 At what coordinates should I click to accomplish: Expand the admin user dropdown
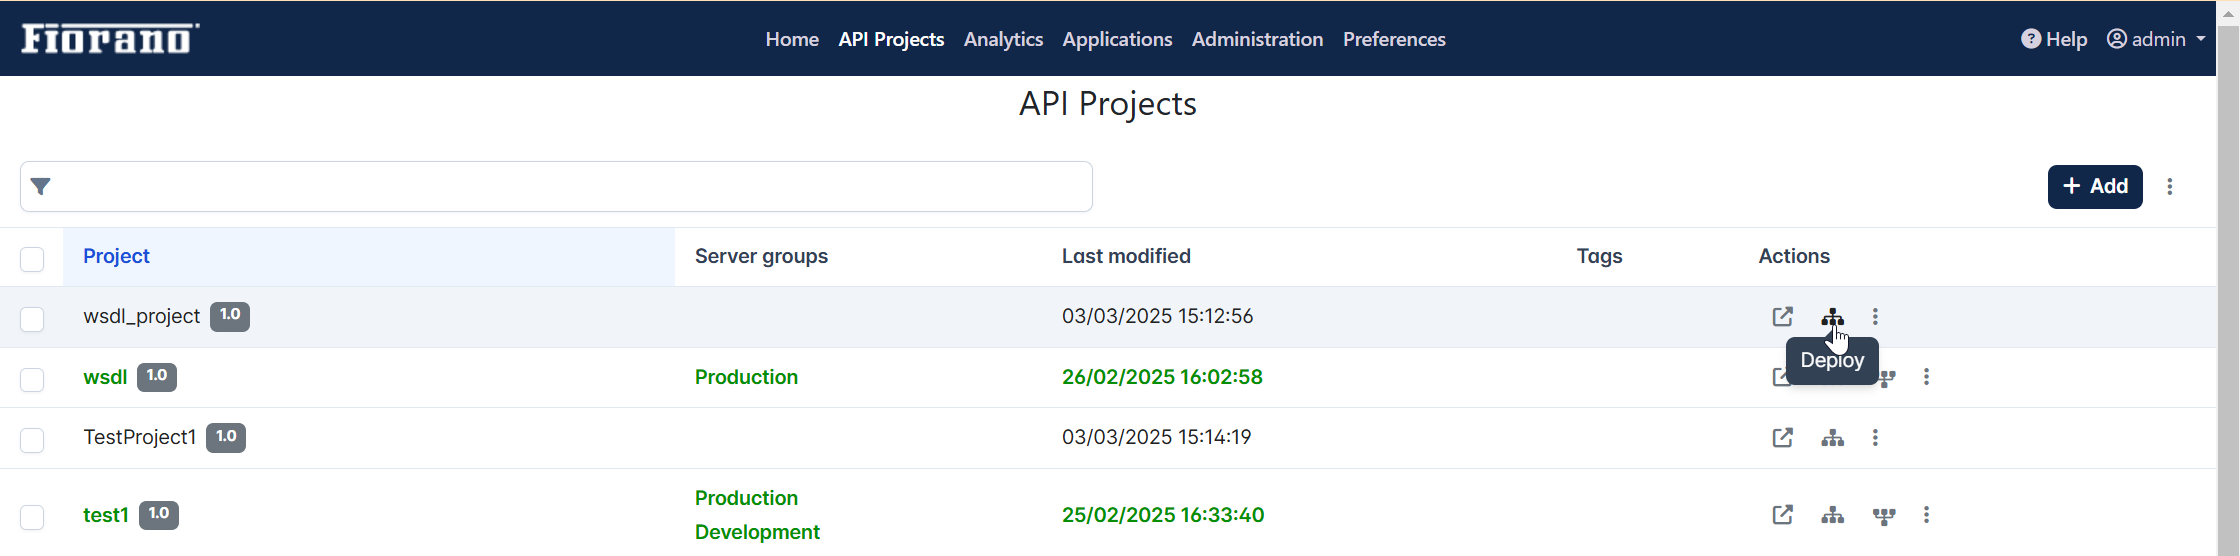click(2156, 39)
